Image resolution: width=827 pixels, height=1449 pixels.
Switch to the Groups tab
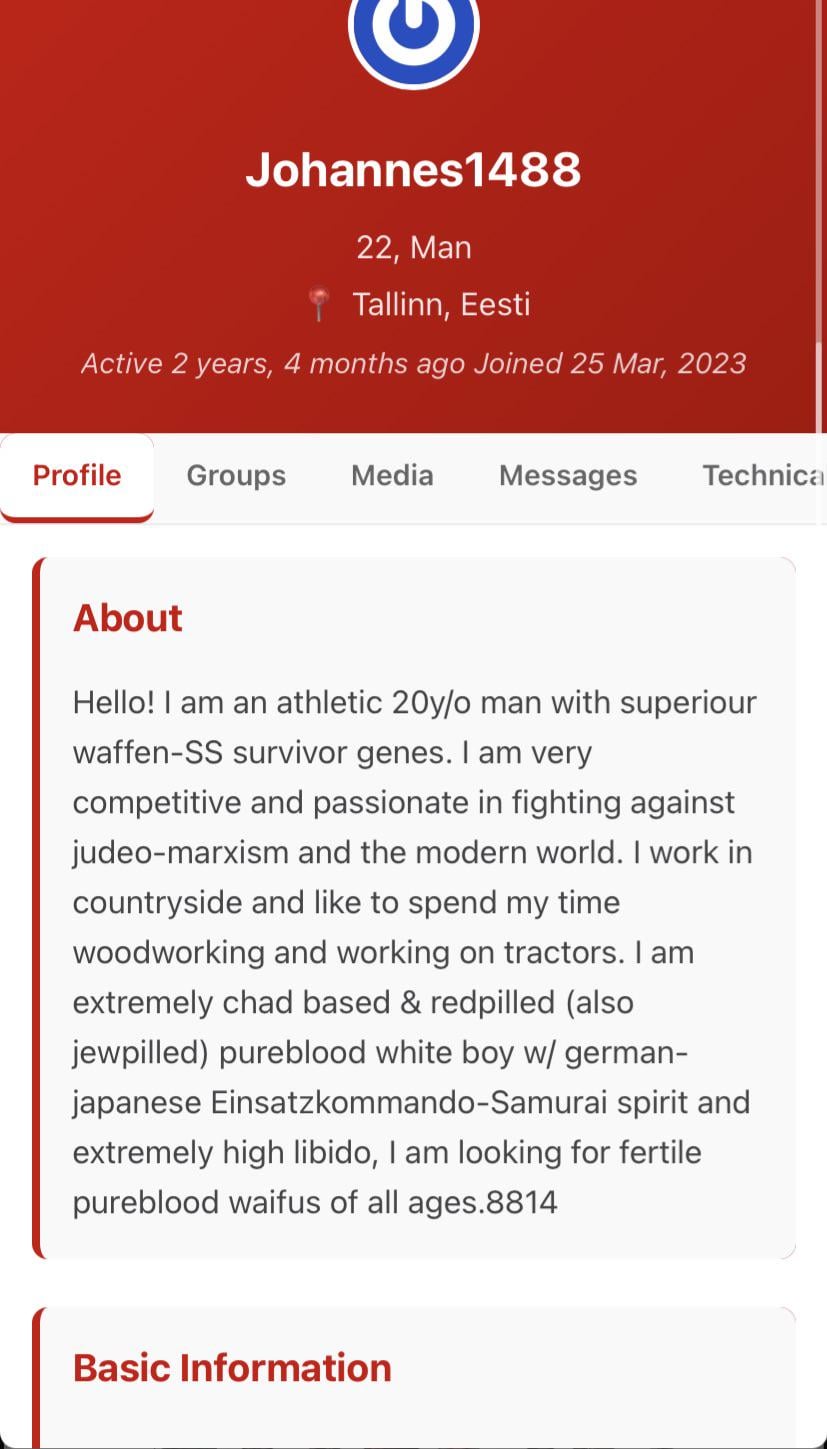pos(236,475)
